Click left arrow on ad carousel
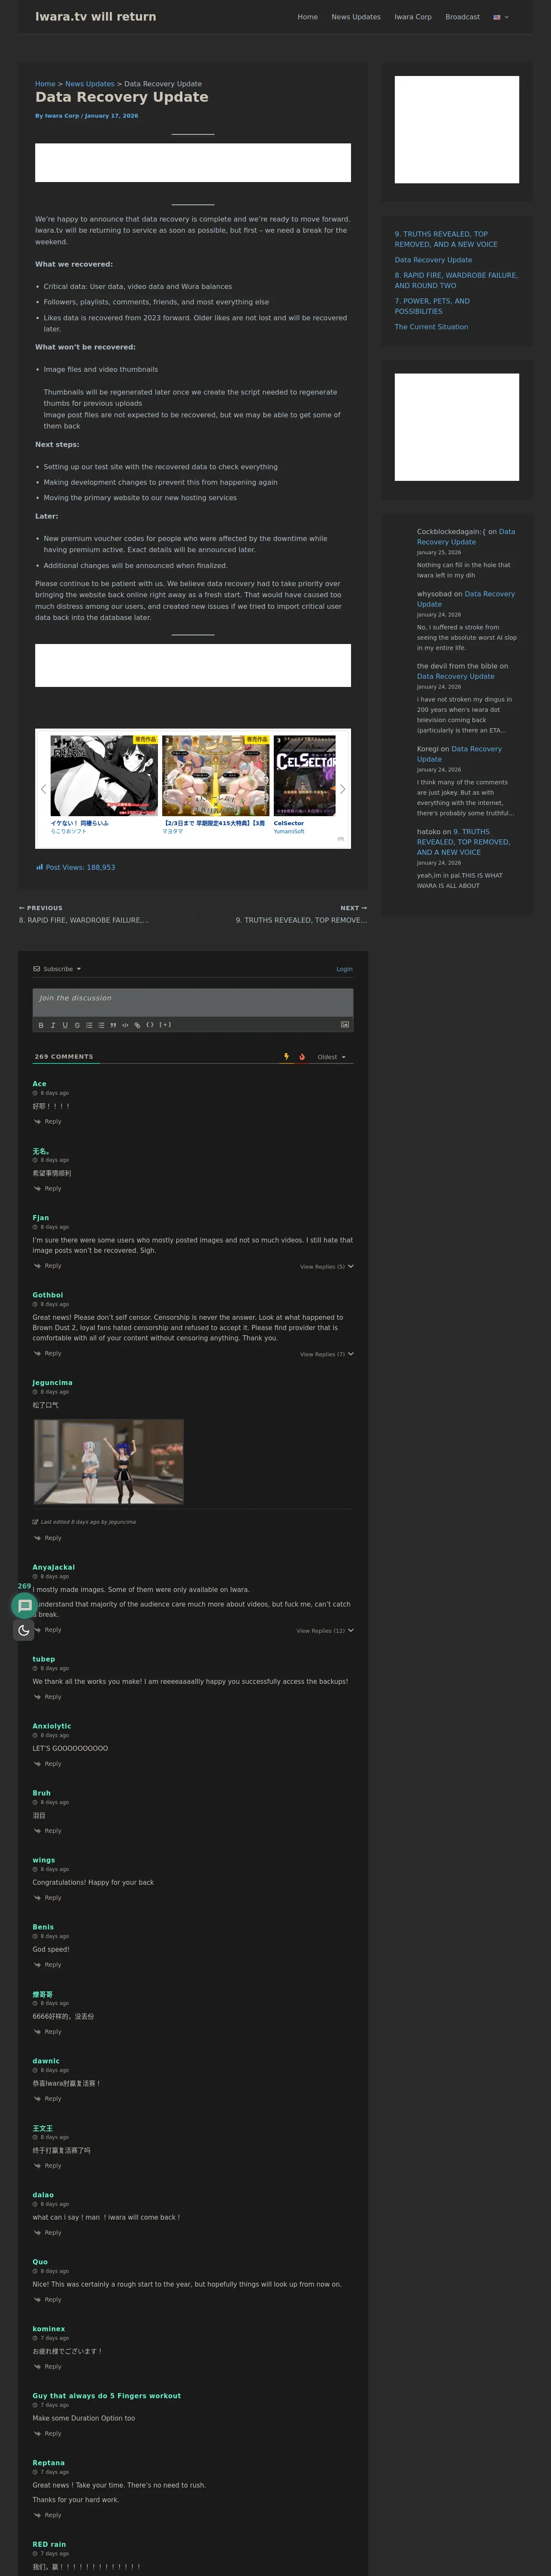The height and width of the screenshot is (2576, 551). click(x=43, y=789)
